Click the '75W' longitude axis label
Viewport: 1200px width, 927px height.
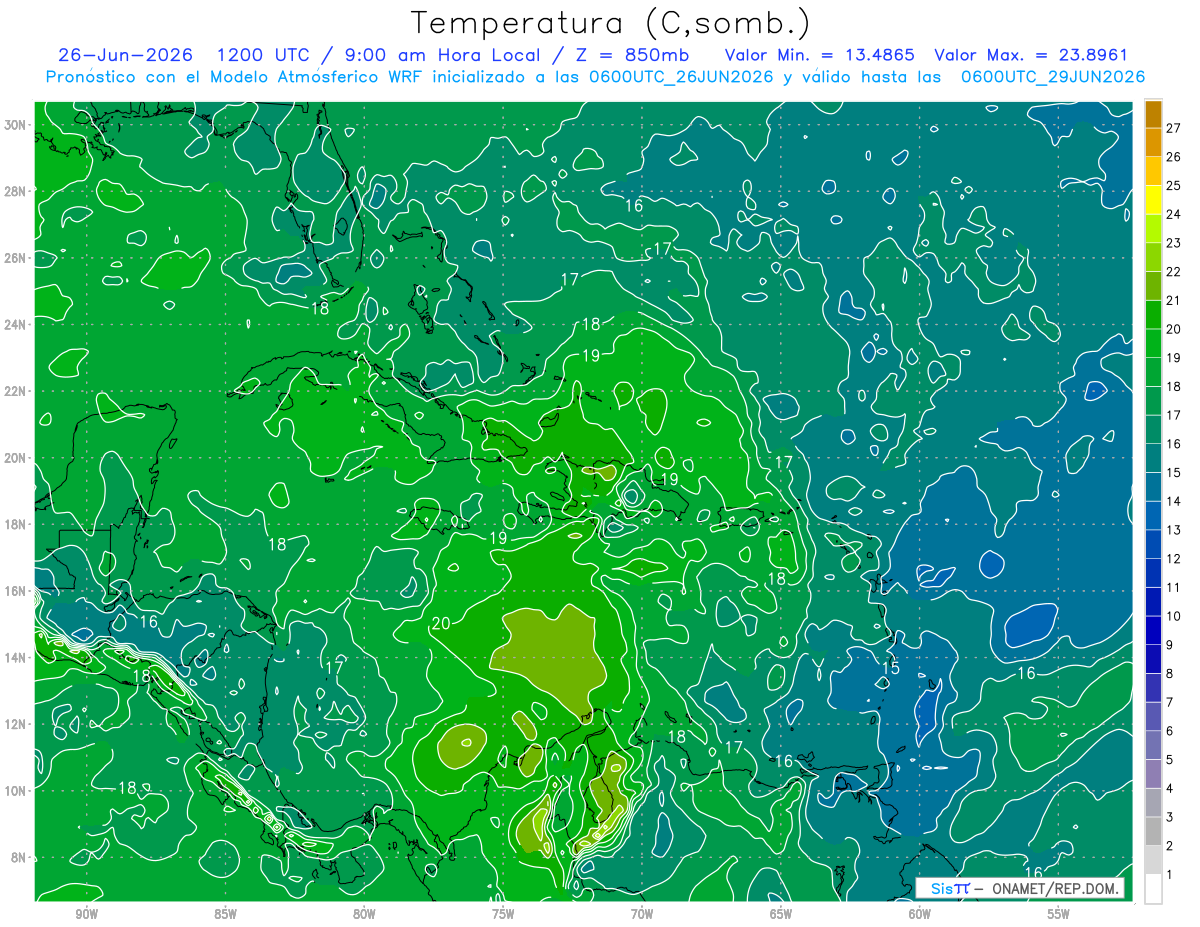pyautogui.click(x=503, y=914)
